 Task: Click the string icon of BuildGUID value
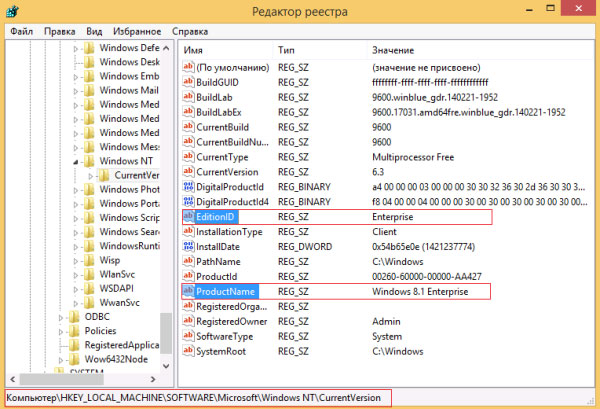[188, 82]
